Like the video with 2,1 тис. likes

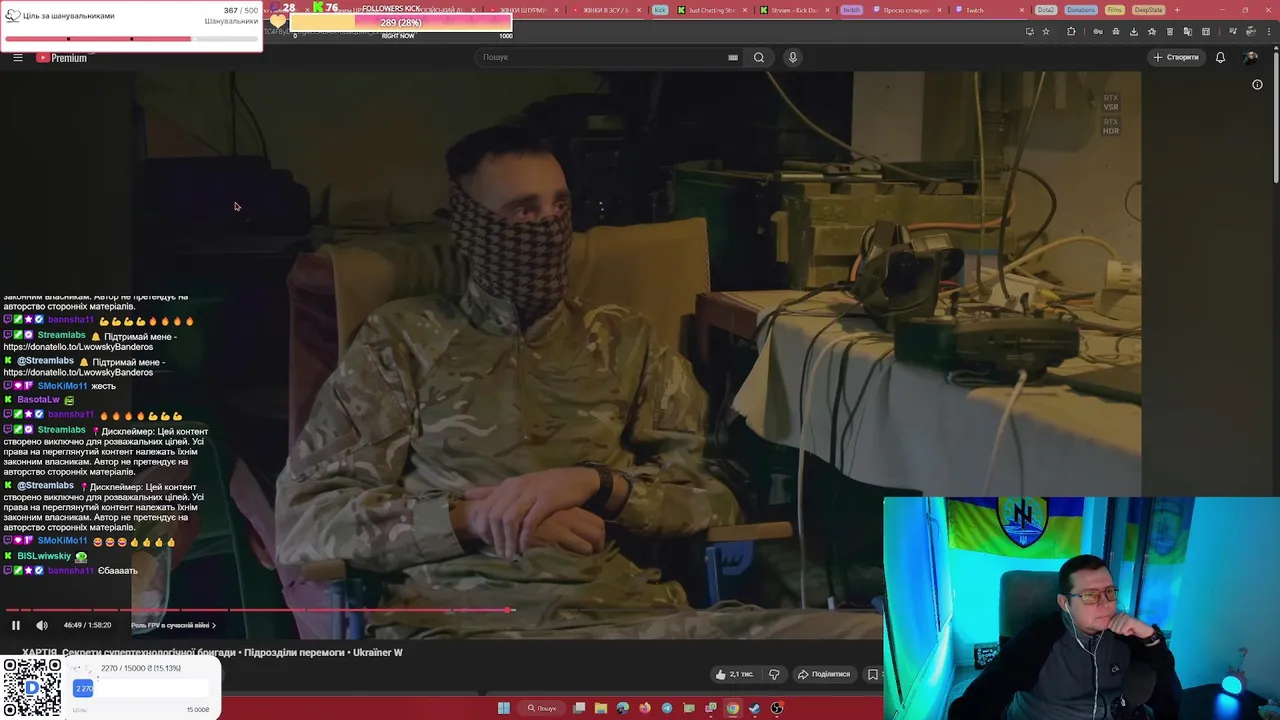coord(734,674)
